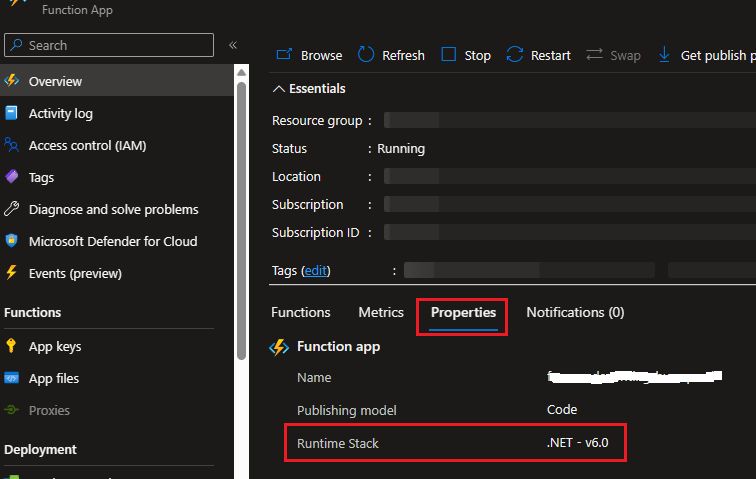Select the Properties tab

pos(463,313)
